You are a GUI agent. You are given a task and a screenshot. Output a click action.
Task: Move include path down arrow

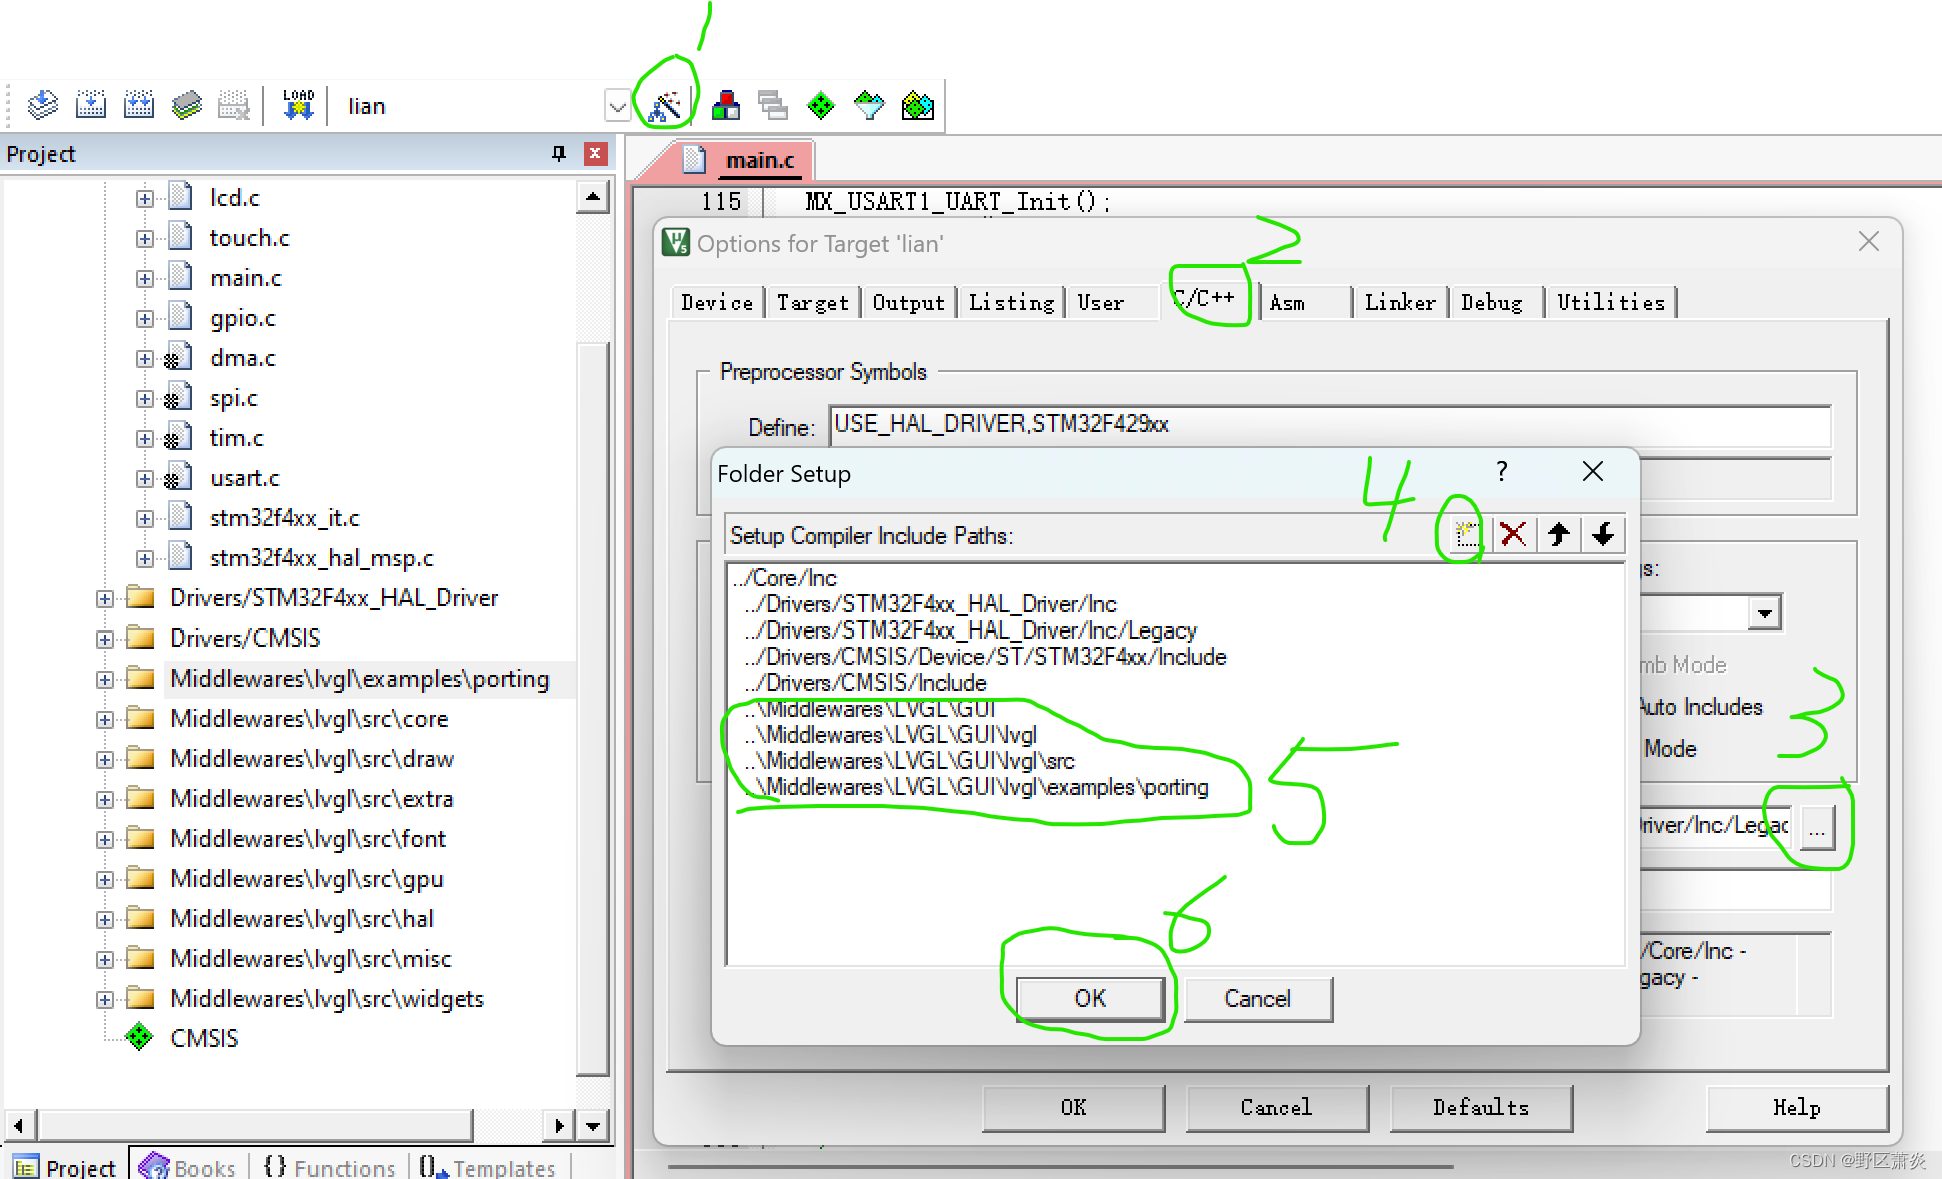(x=1602, y=534)
